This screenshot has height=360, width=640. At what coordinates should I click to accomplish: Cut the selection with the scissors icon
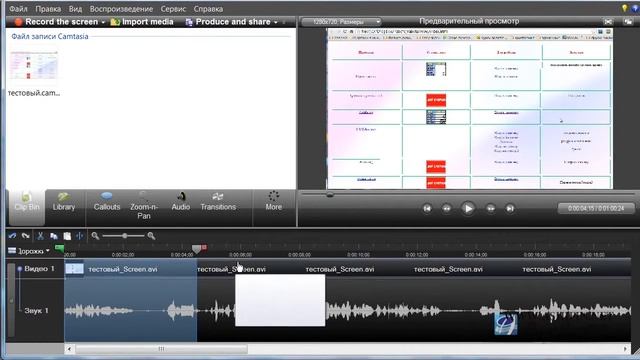[40, 236]
